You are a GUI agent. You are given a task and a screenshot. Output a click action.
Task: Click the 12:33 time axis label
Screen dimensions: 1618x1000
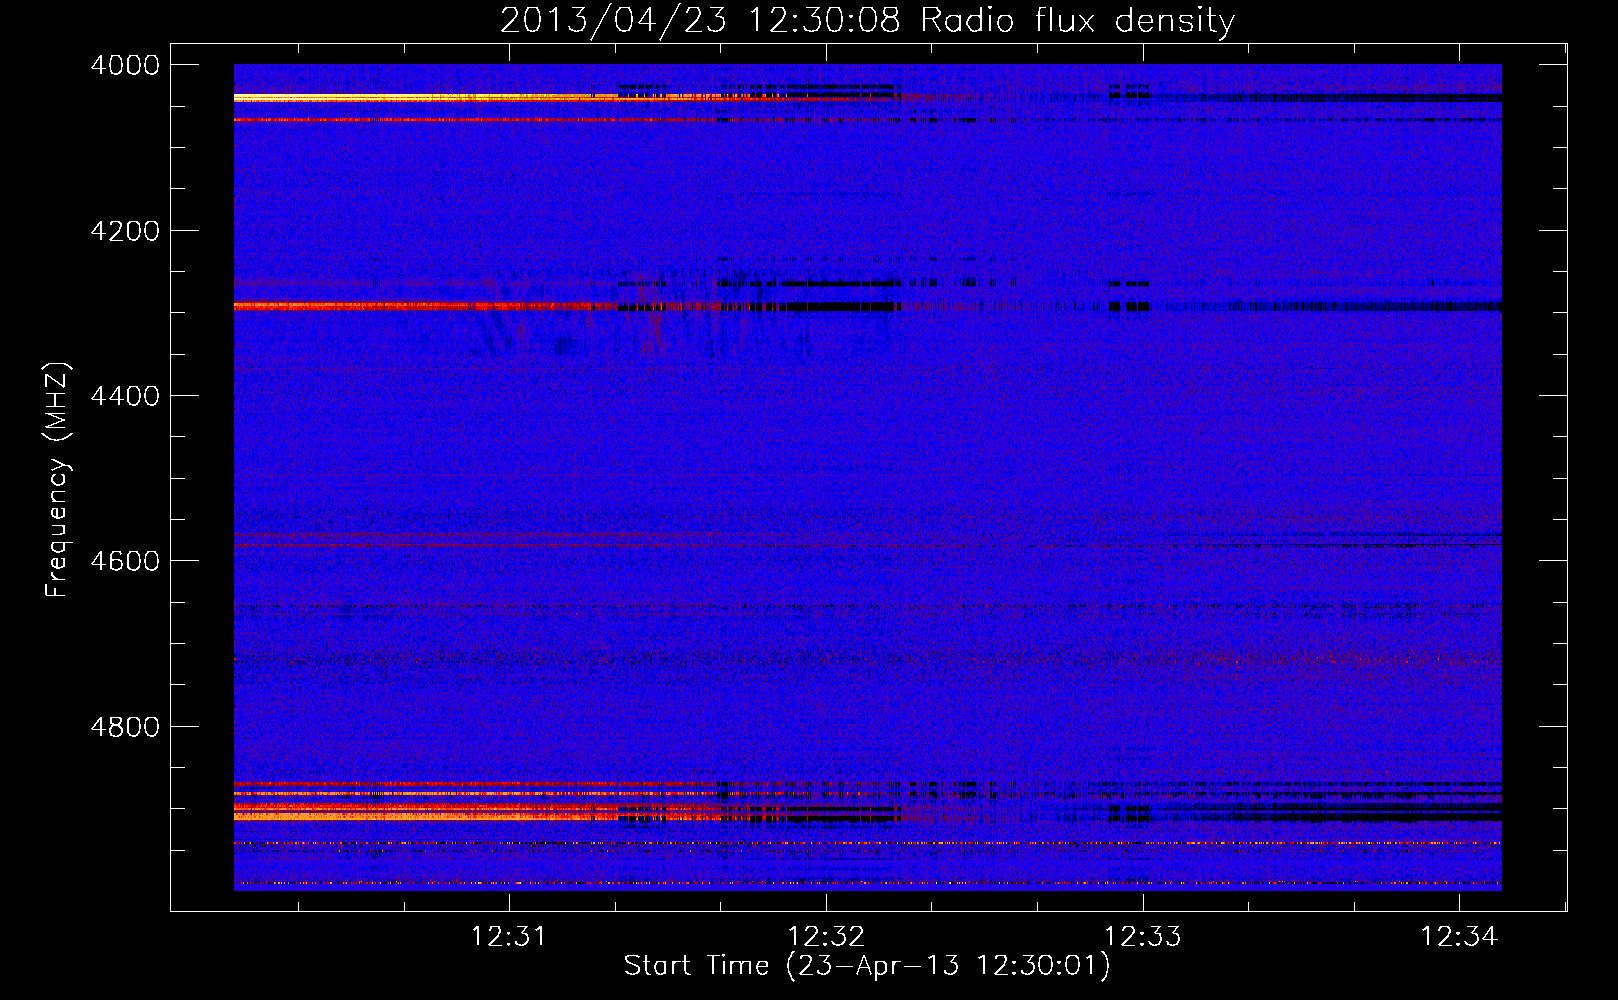[x=1142, y=937]
